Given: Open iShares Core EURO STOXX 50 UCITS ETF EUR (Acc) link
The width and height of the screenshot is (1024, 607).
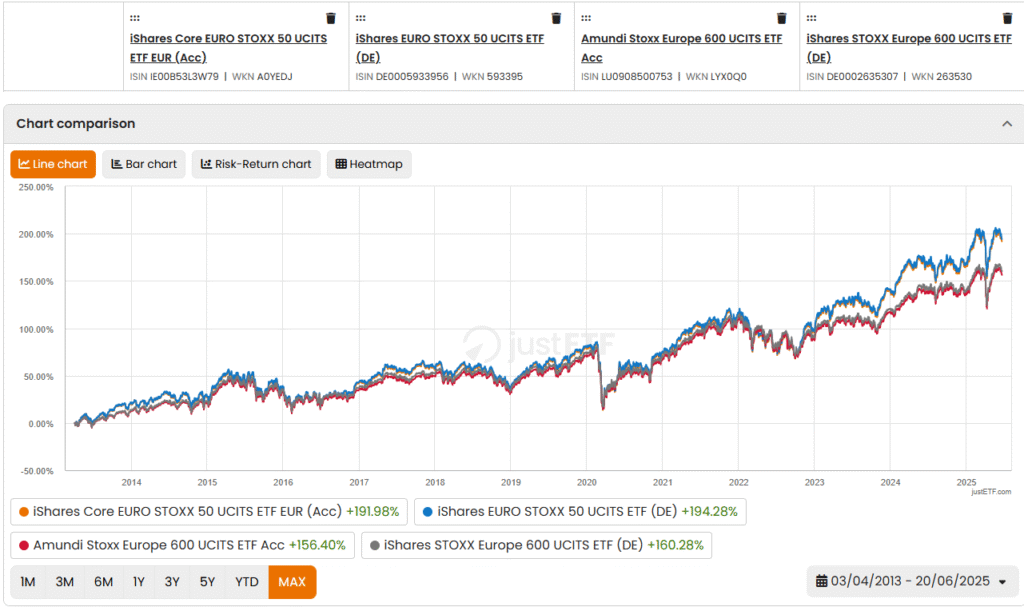Looking at the screenshot, I should 229,48.
